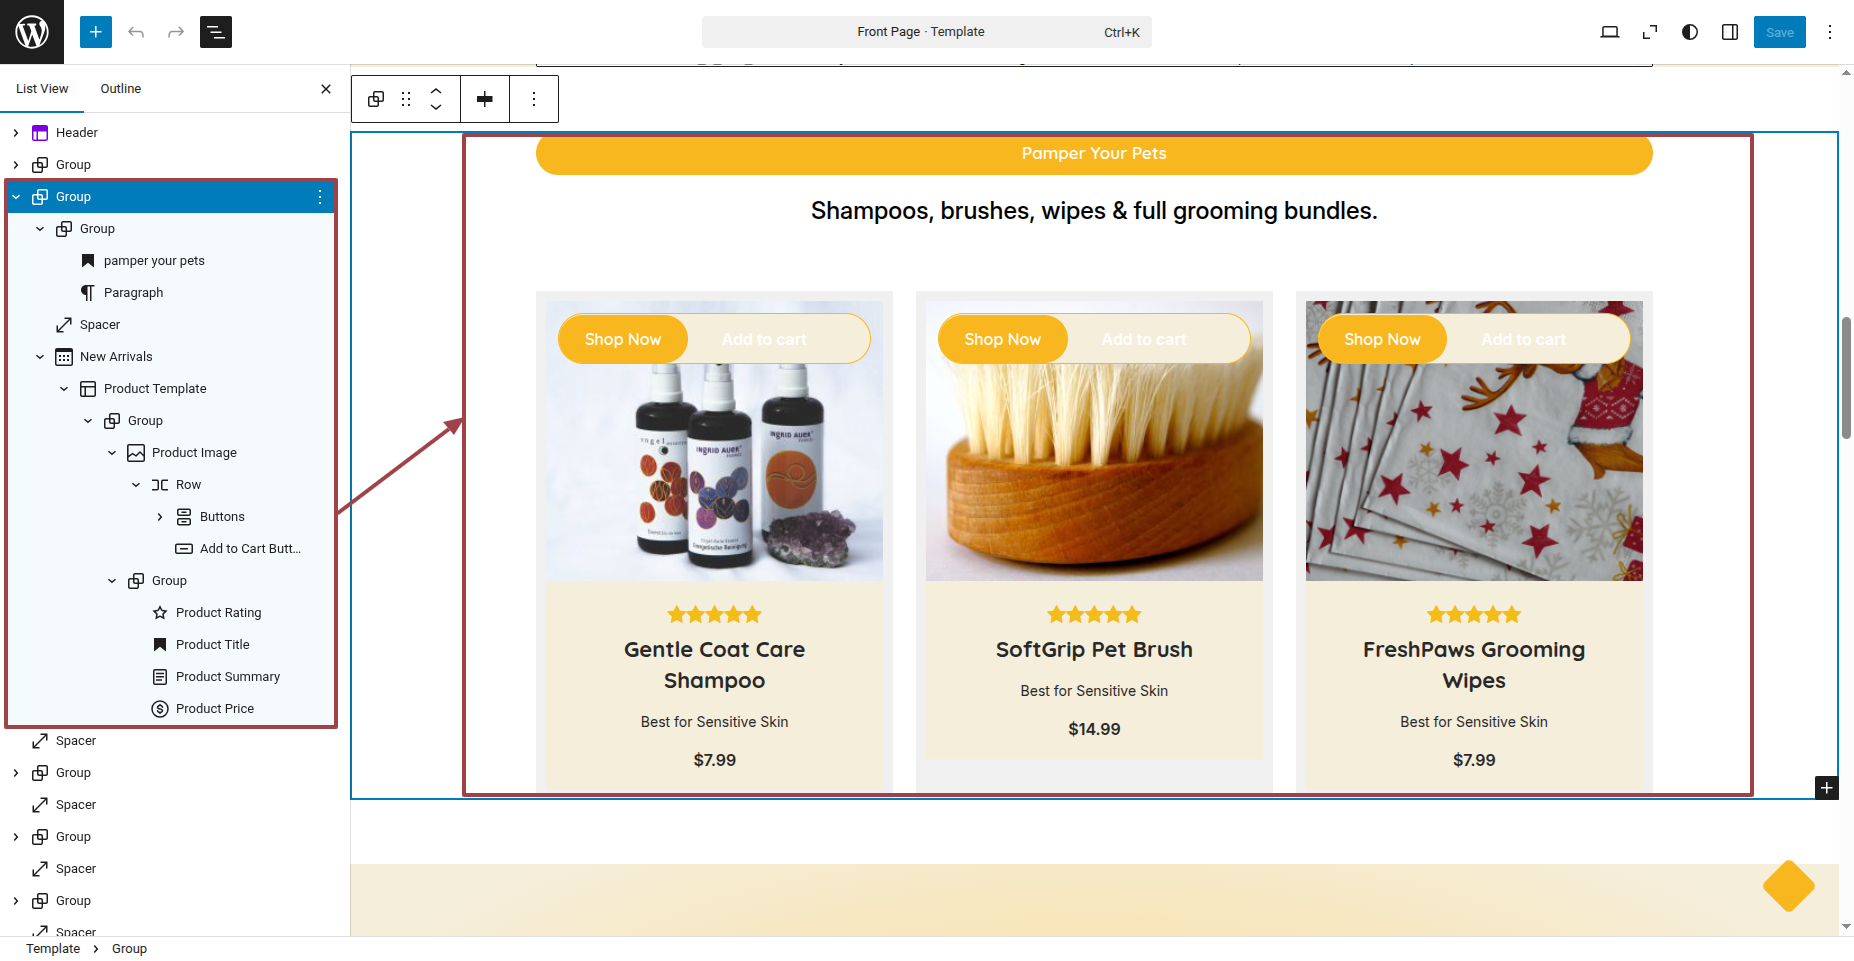The width and height of the screenshot is (1854, 961).
Task: Toggle the settings sidebar panel icon
Action: pos(1730,32)
